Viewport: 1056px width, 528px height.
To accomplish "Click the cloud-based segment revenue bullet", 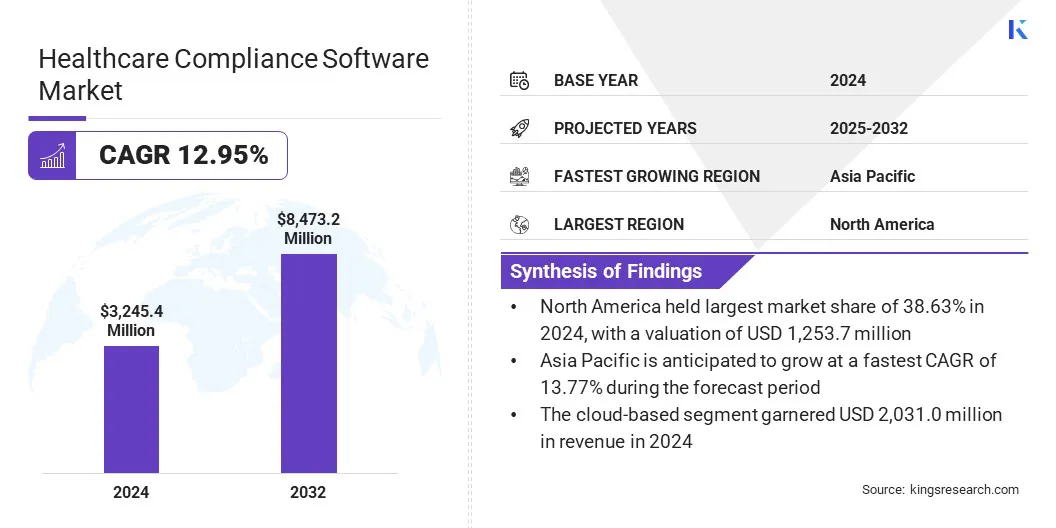I will pyautogui.click(x=770, y=427).
